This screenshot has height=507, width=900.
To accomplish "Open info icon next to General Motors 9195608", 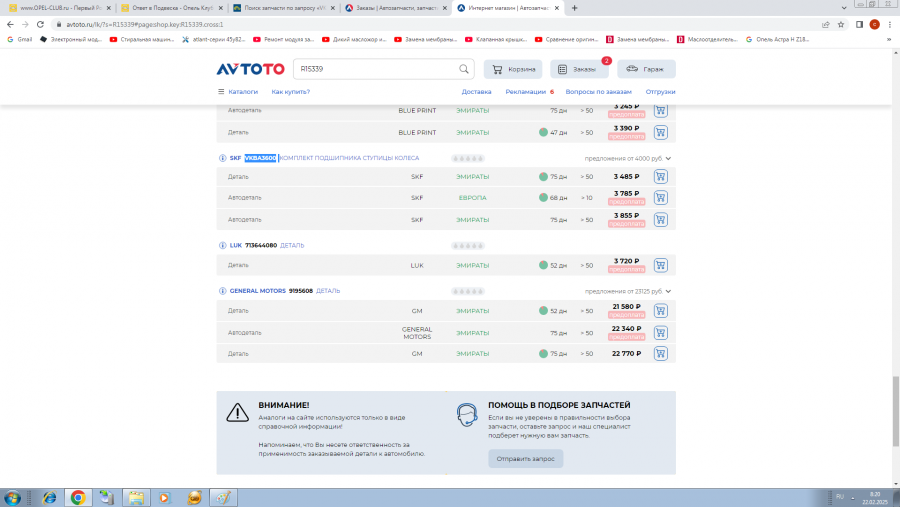I will (x=222, y=291).
